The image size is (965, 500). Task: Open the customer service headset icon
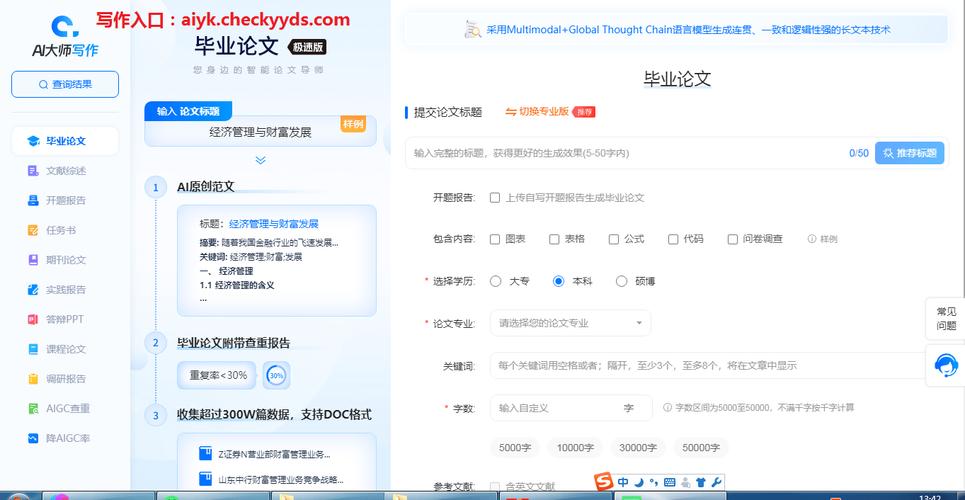[946, 366]
